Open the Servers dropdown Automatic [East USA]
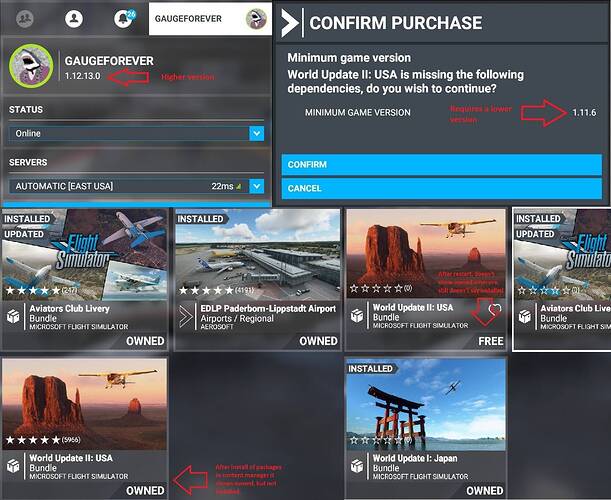Viewport: 611px width, 500px height. (x=136, y=186)
